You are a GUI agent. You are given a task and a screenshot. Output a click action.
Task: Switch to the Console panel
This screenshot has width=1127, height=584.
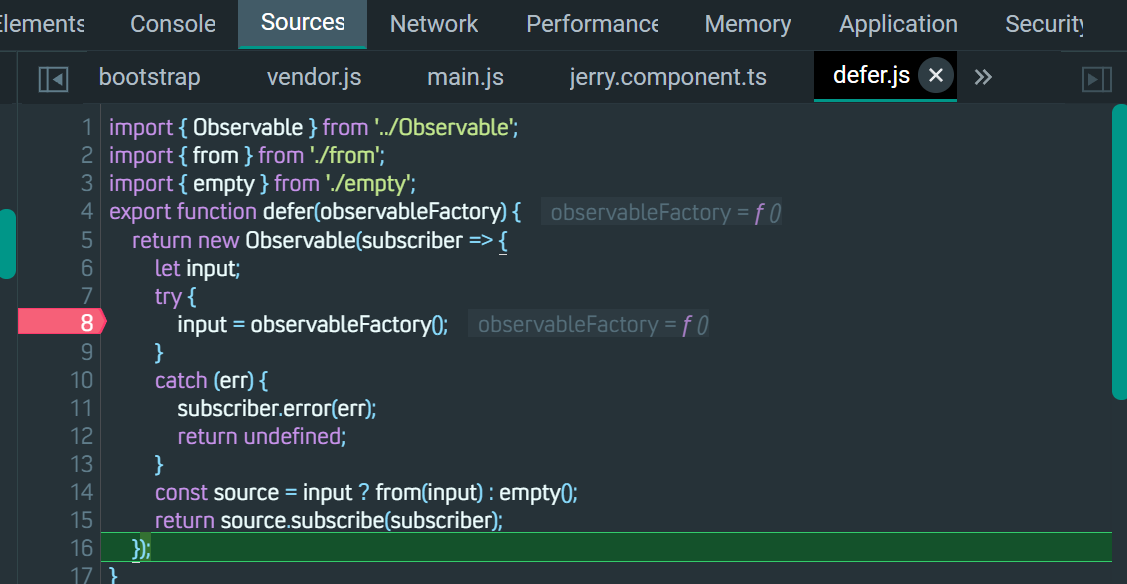173,24
